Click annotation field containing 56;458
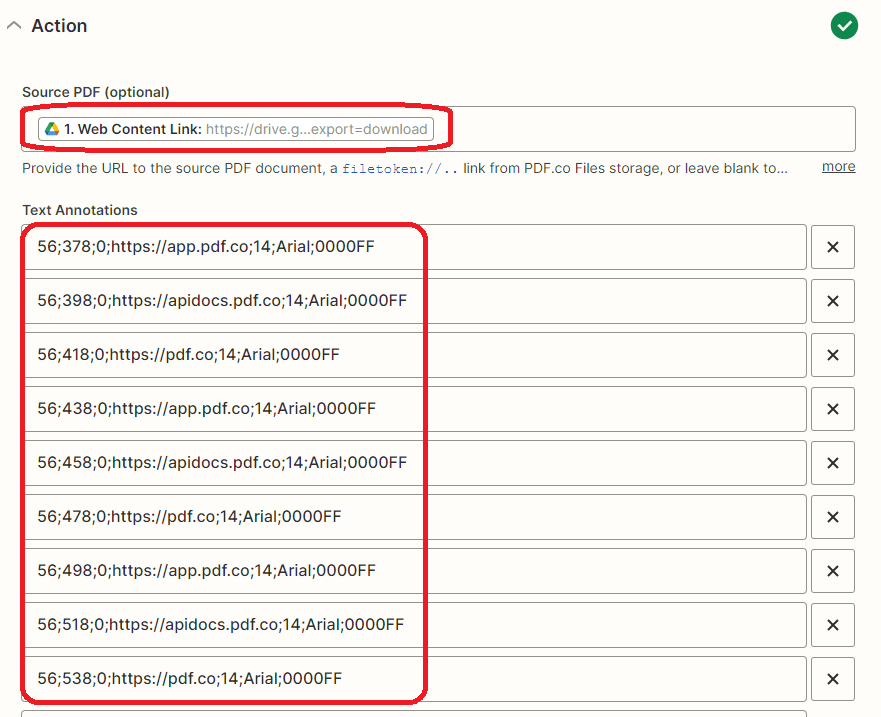Image resolution: width=881 pixels, height=717 pixels. (x=400, y=463)
